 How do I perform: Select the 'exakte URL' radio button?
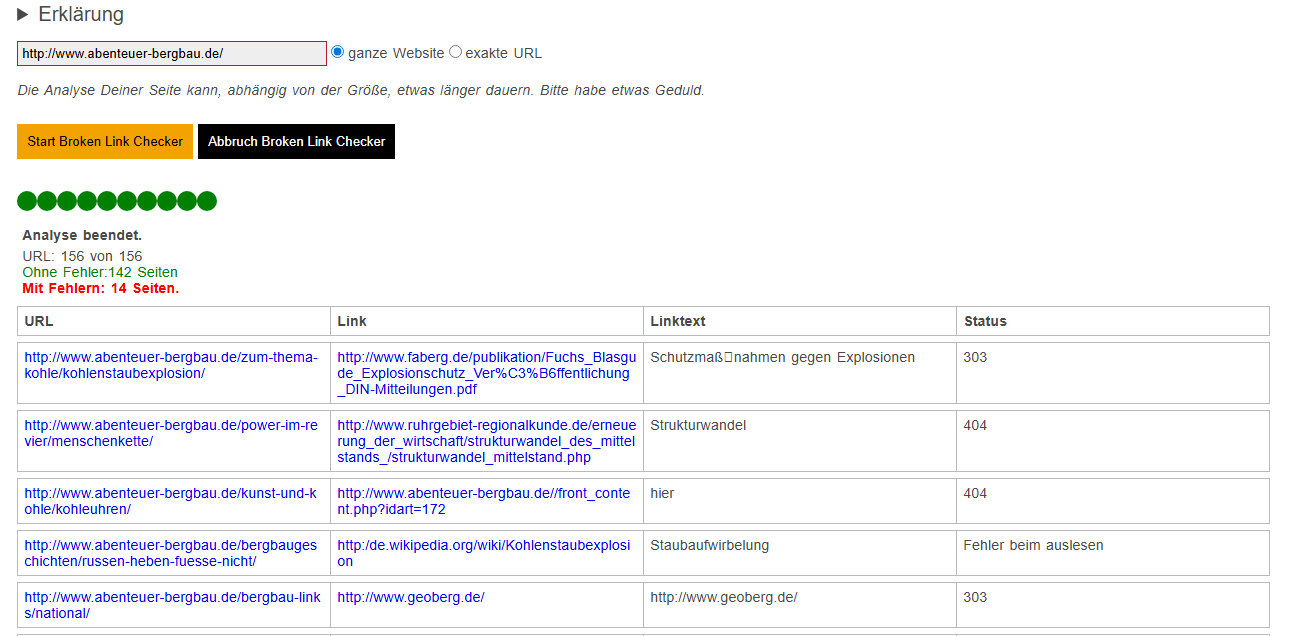[x=456, y=52]
